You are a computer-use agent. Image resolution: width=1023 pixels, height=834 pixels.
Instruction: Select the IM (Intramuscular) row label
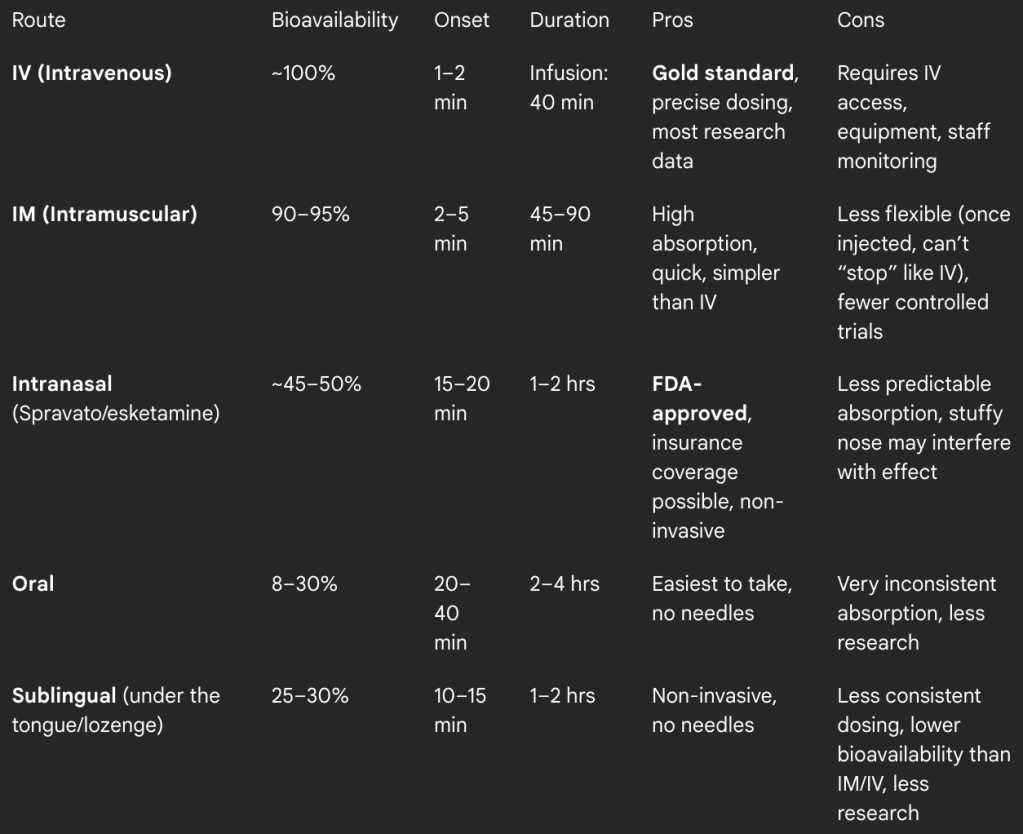(x=104, y=214)
